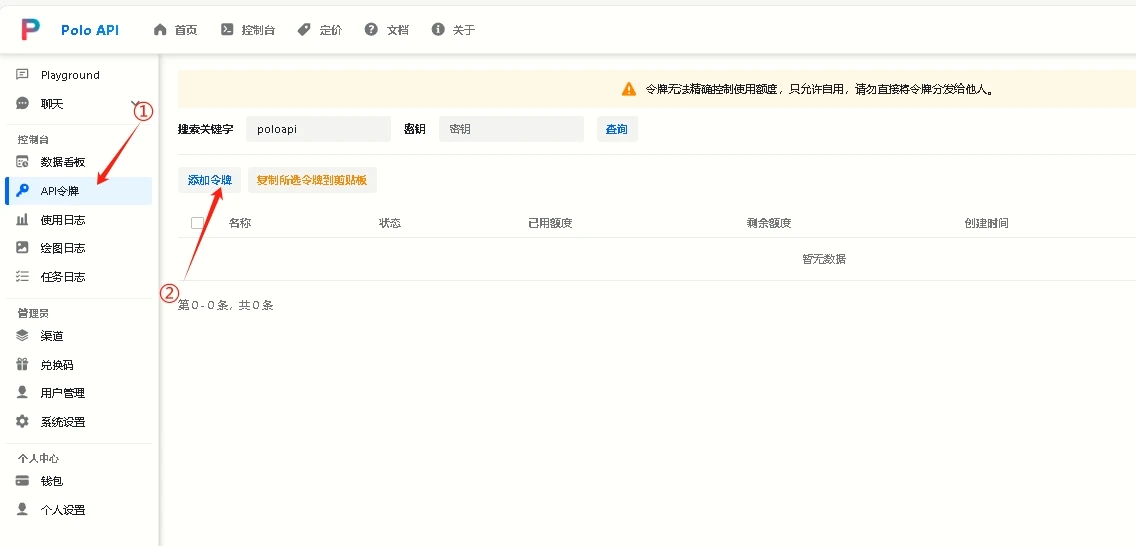1136x546 pixels.
Task: Toggle the select-all checkbox in table header
Action: point(197,222)
